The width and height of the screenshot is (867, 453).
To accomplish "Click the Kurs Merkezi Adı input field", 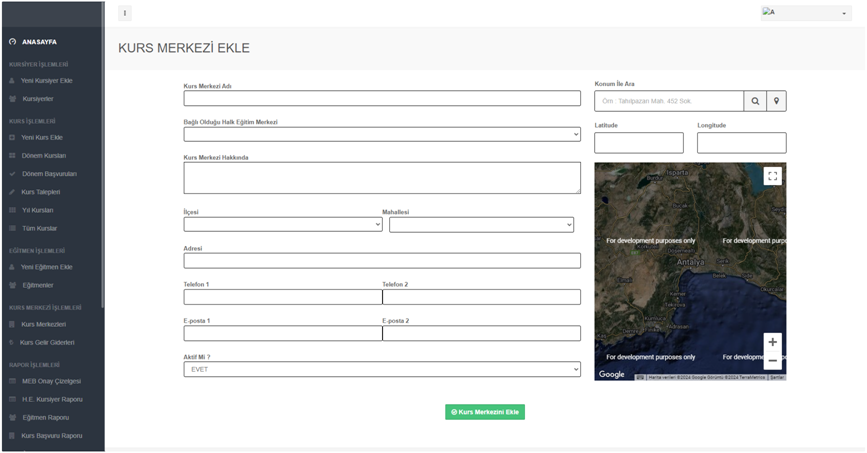I will [382, 98].
